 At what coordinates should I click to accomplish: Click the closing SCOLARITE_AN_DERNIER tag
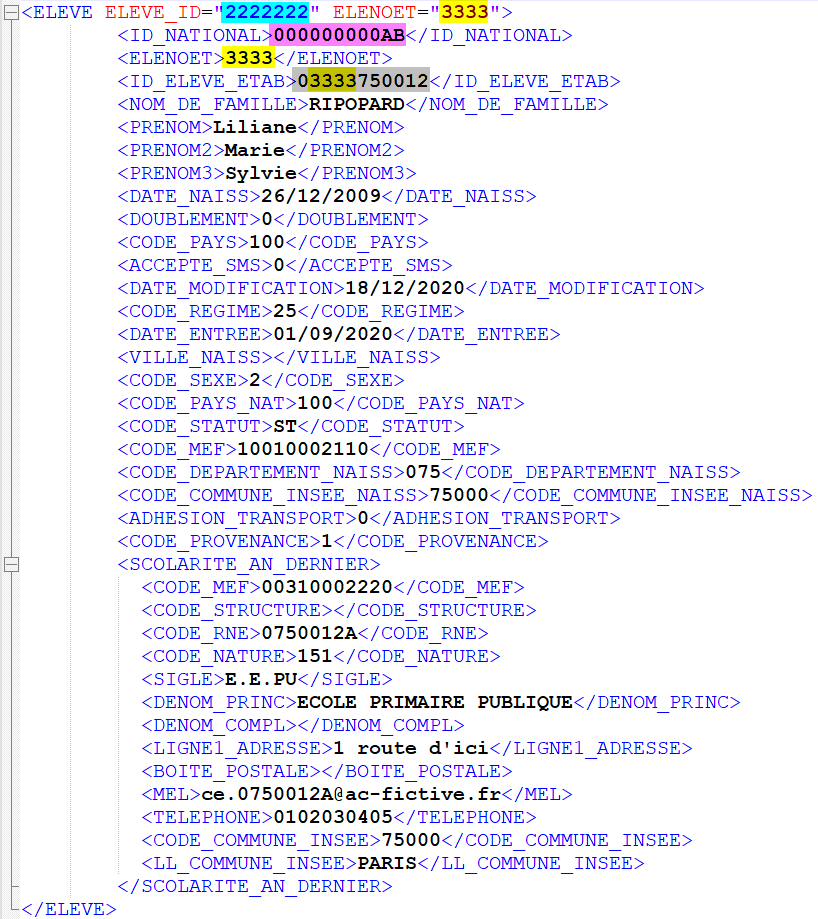click(255, 886)
